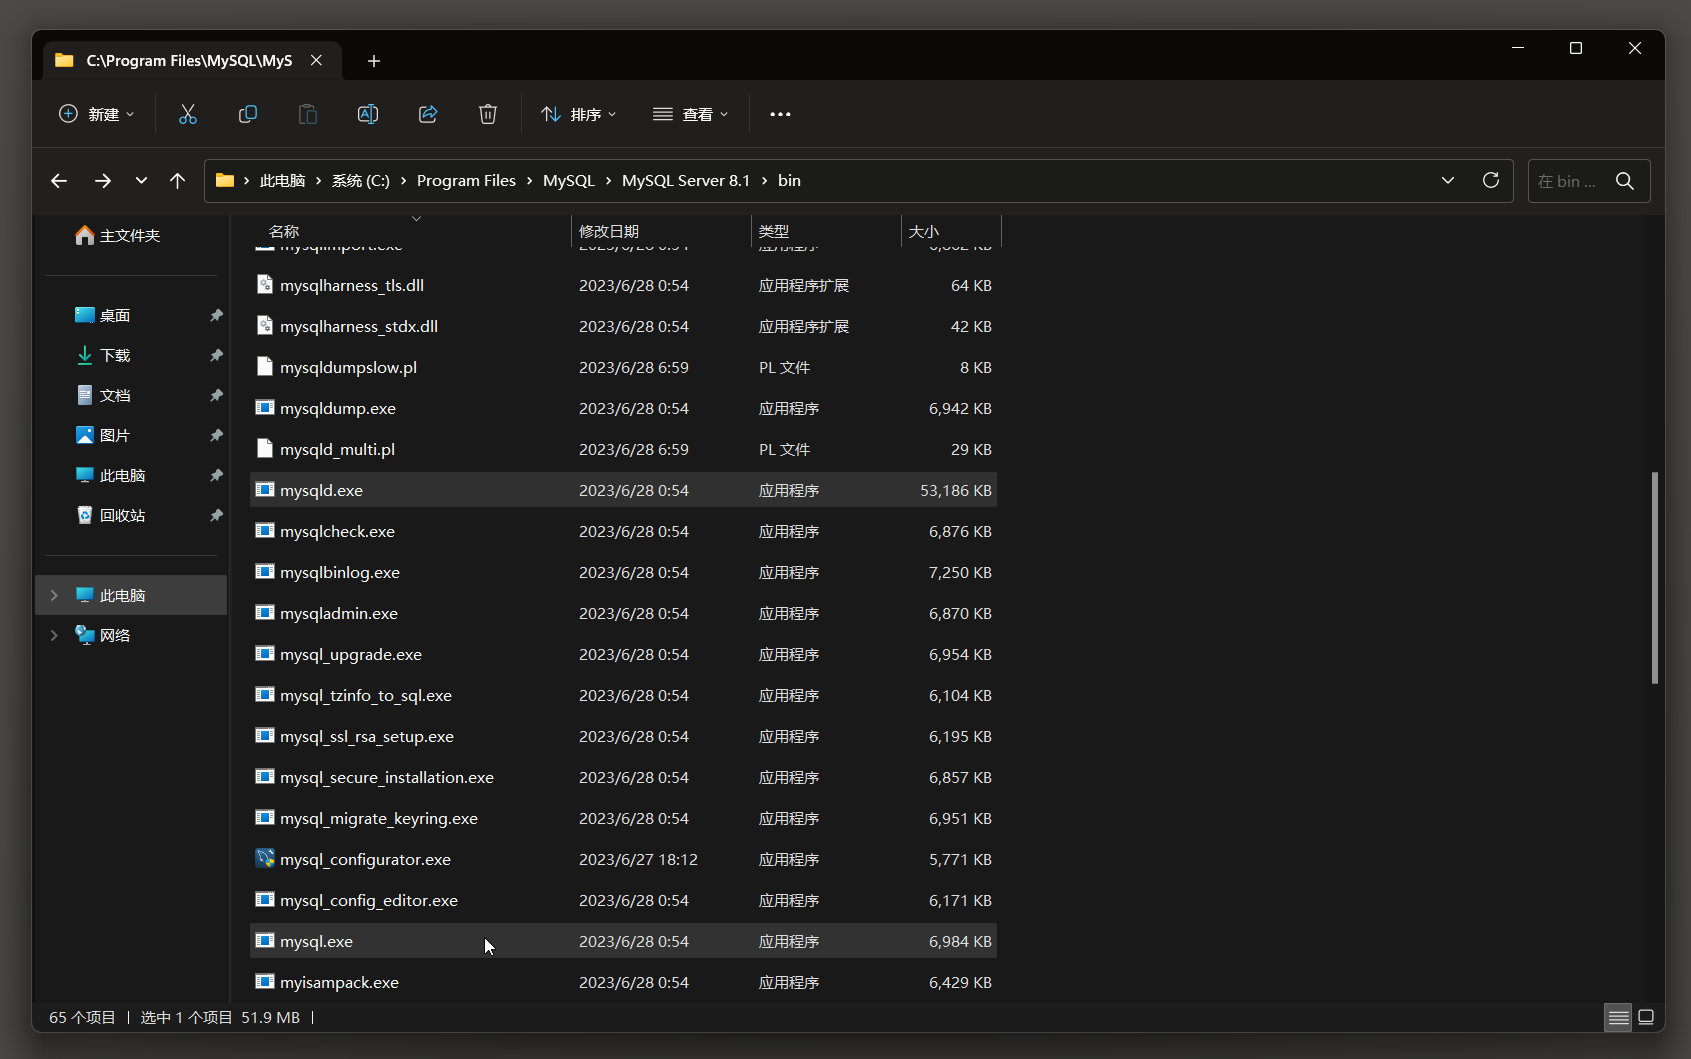Select the file mysqlcheck.exe
1691x1059 pixels.
[x=623, y=531]
